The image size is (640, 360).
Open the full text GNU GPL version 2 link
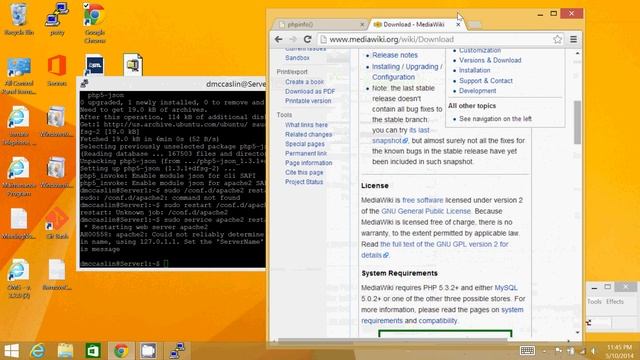(x=435, y=249)
